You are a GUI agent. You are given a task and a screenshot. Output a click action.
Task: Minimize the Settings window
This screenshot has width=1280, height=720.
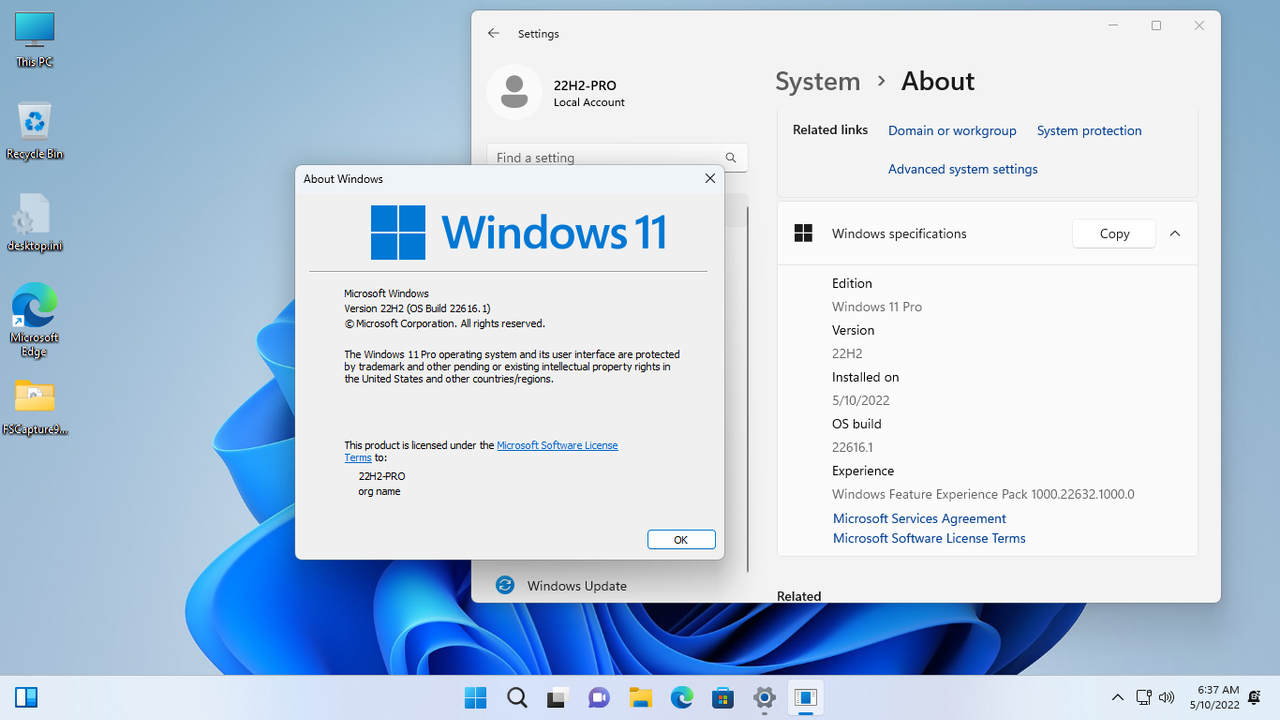(x=1114, y=26)
